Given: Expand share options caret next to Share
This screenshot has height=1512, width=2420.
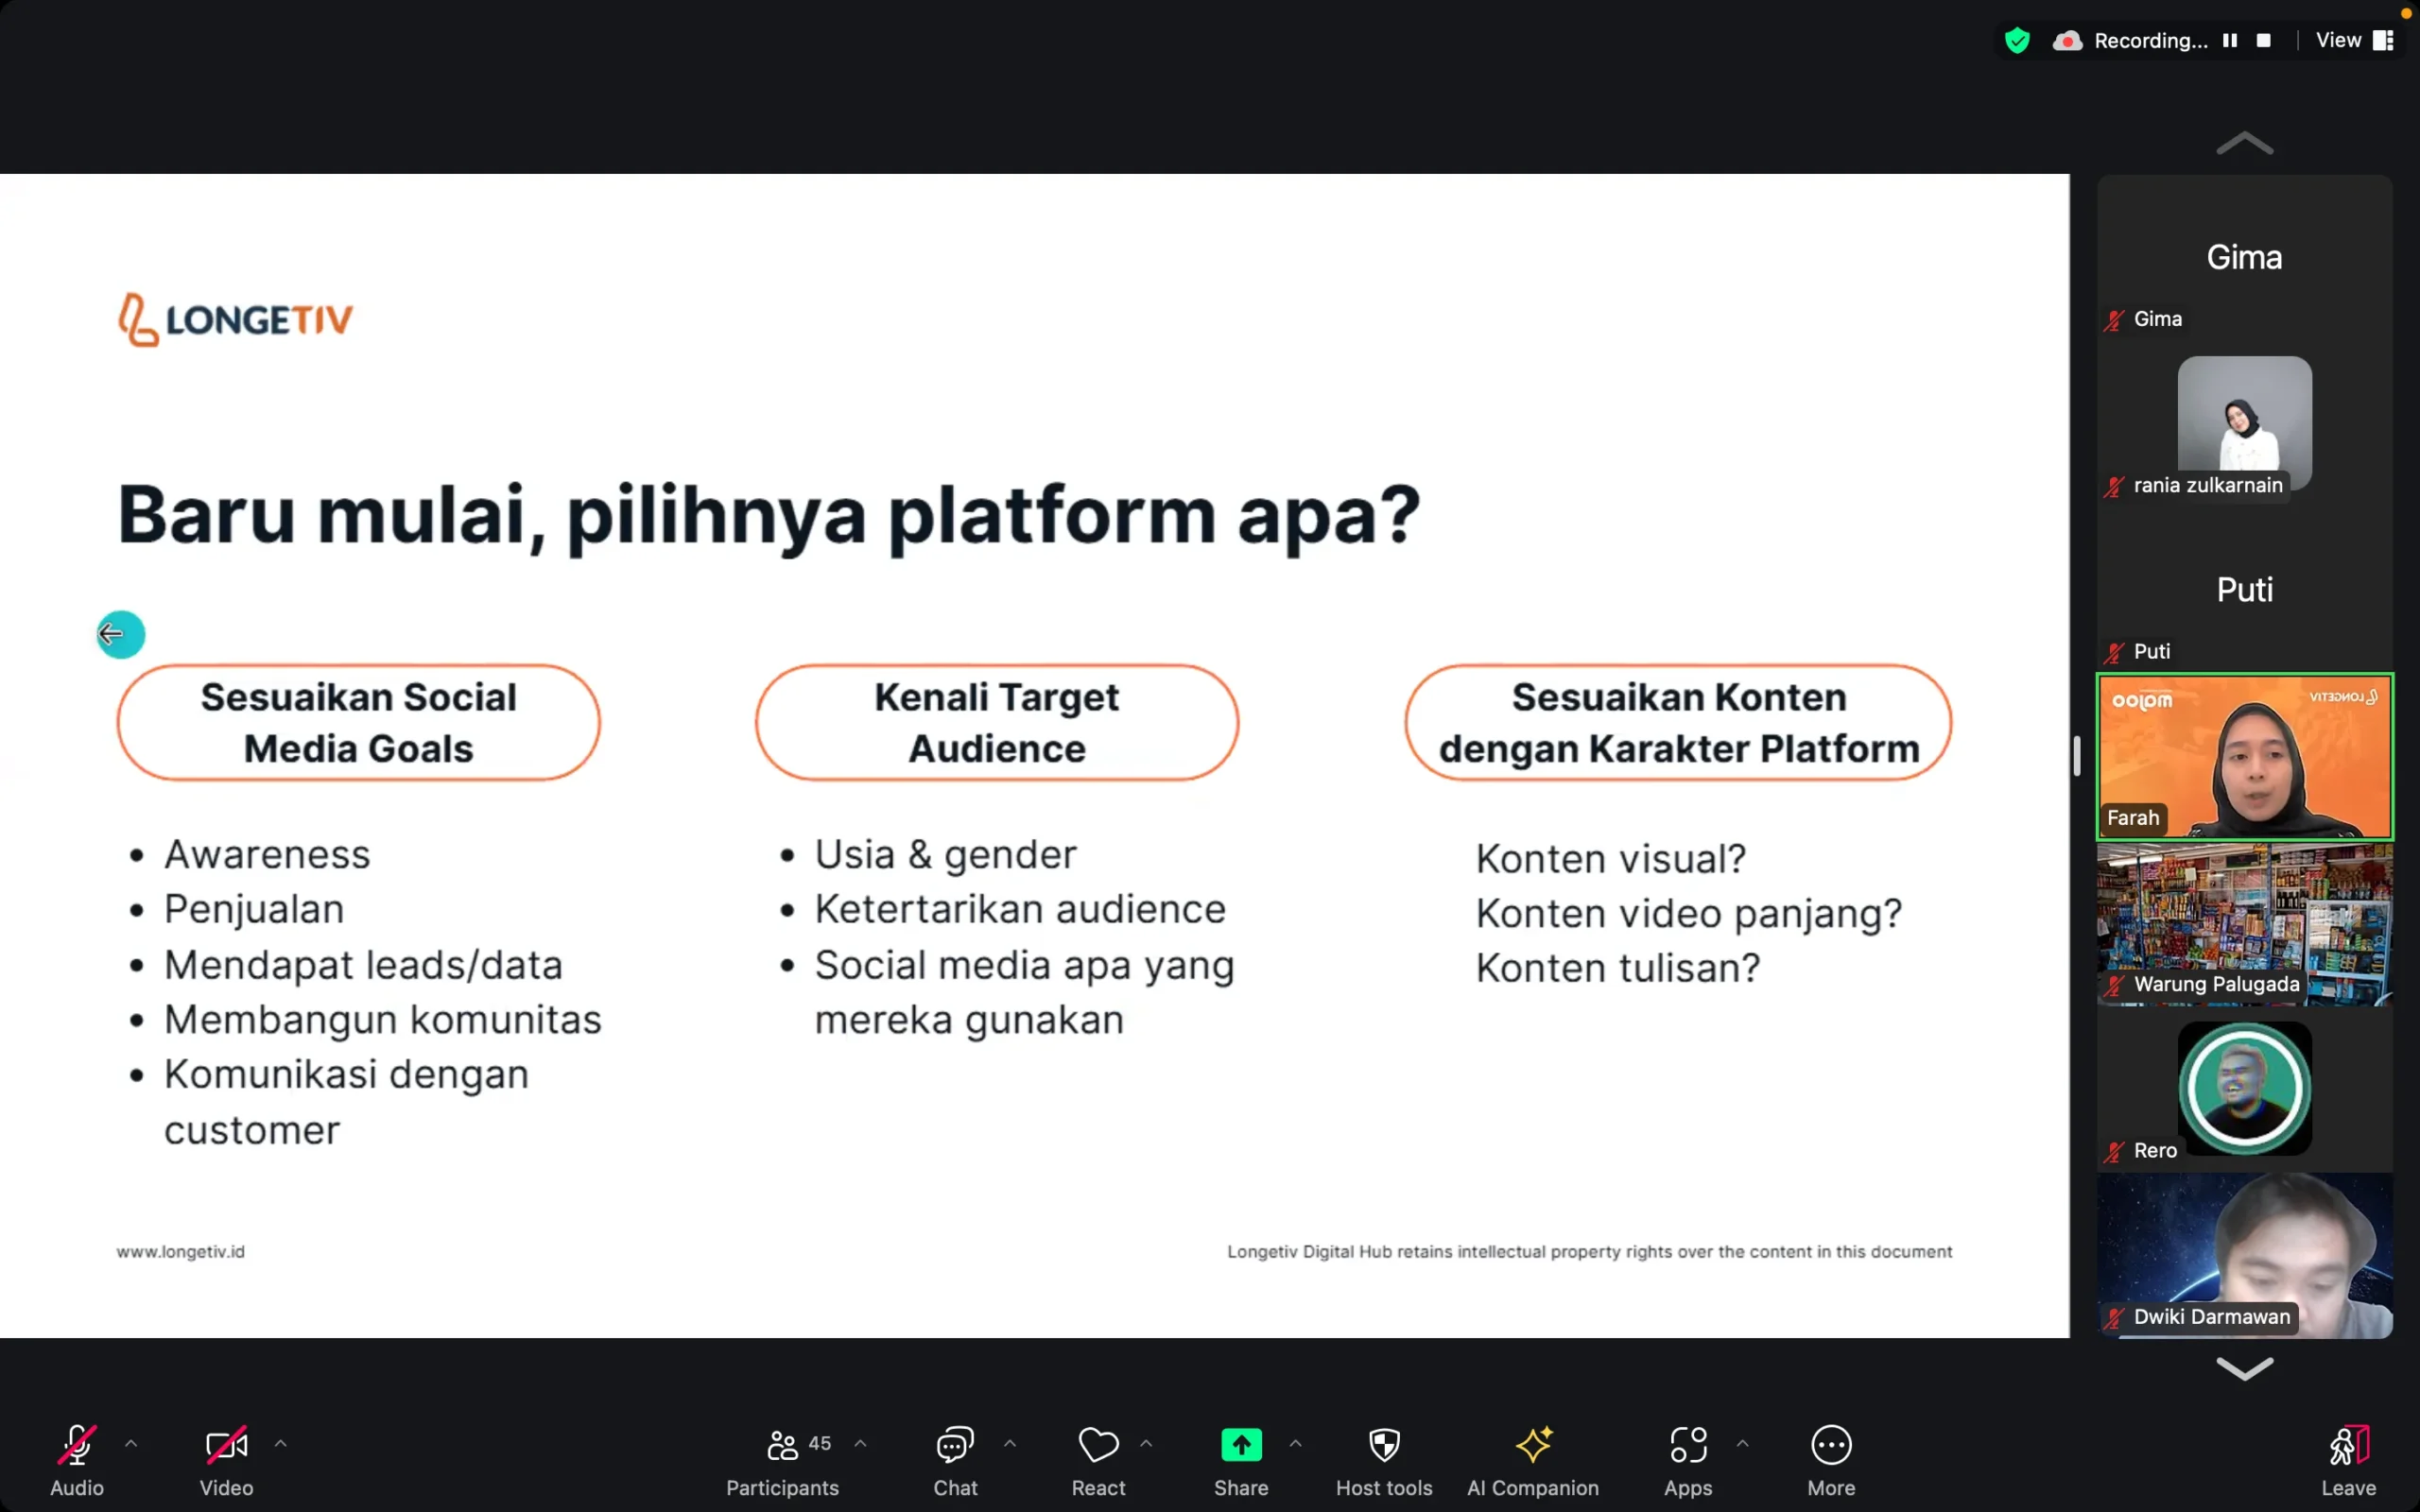Looking at the screenshot, I should pyautogui.click(x=1296, y=1443).
